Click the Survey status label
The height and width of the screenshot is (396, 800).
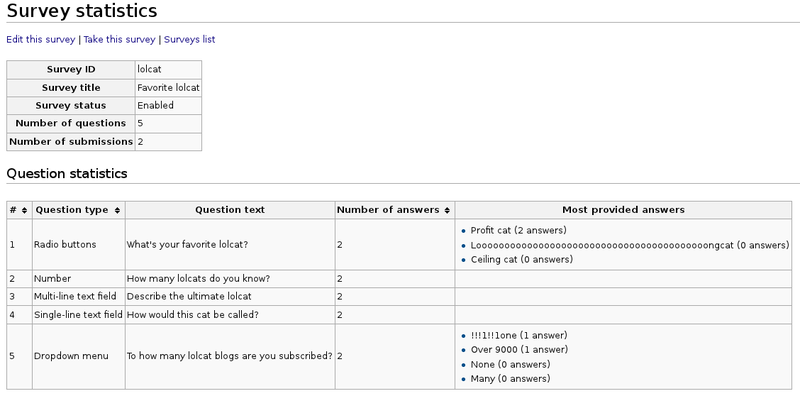71,106
